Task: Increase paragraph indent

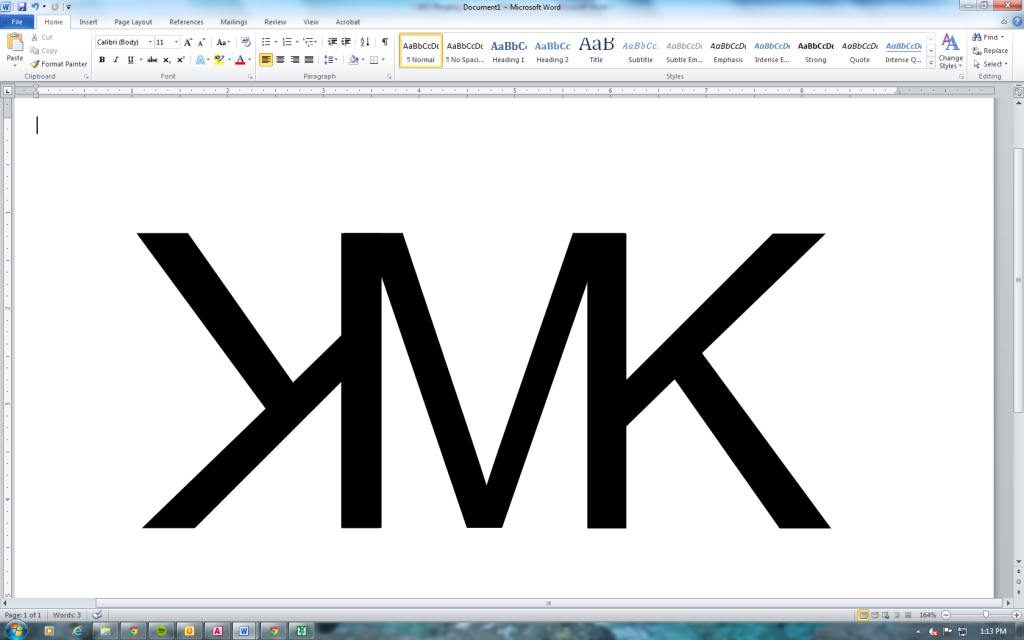Action: [346, 42]
